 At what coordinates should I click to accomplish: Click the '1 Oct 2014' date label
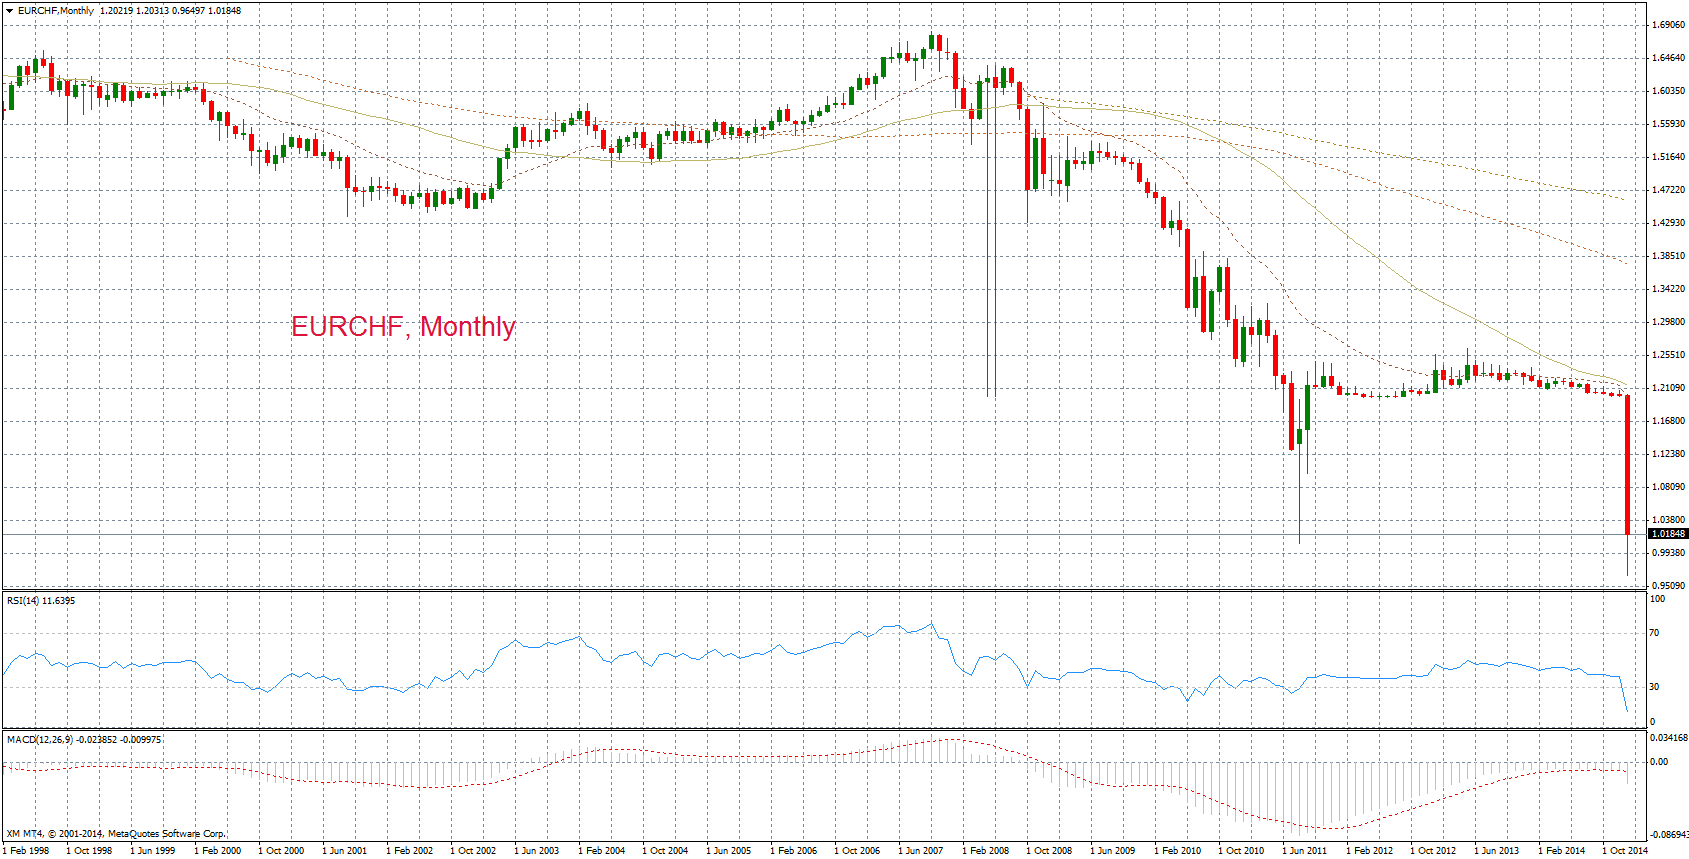[x=1625, y=850]
